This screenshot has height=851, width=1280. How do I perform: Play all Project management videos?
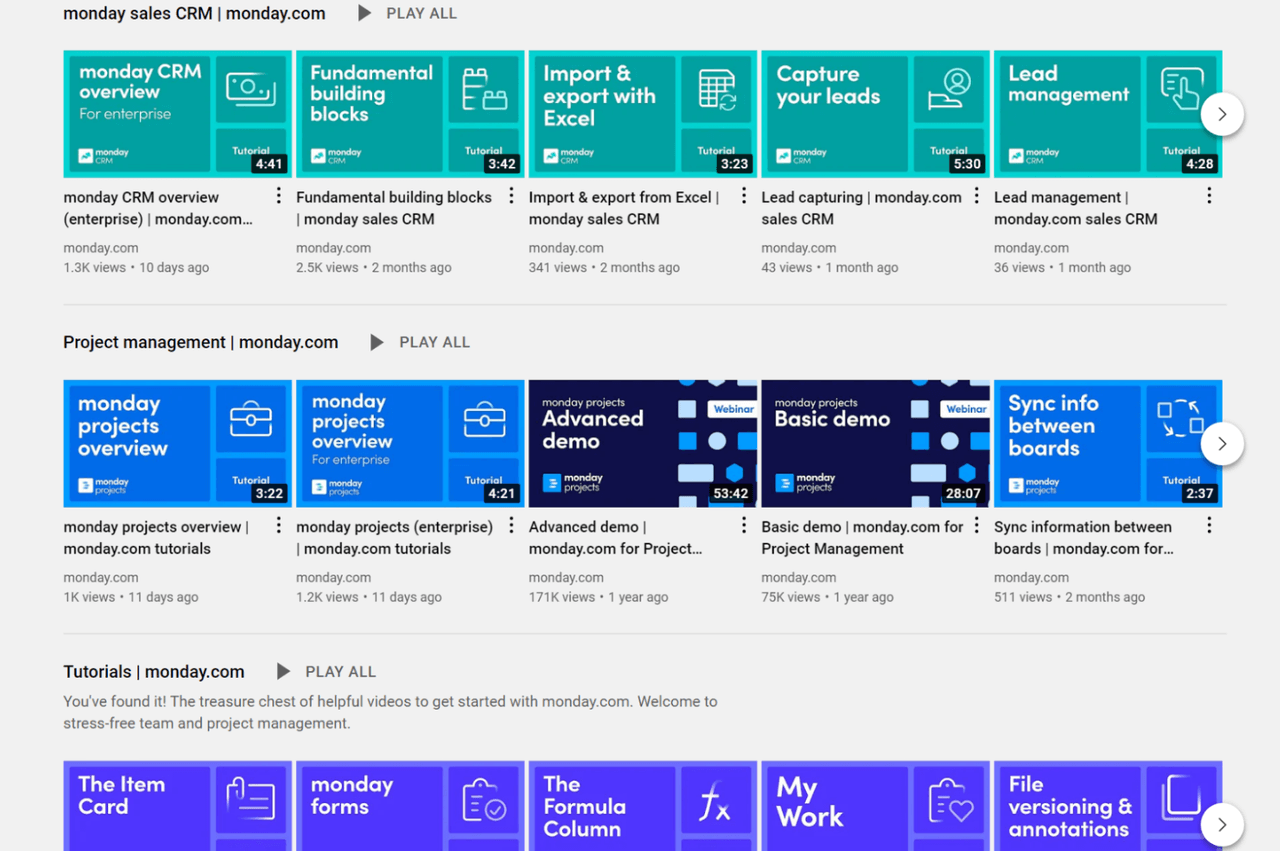point(420,342)
